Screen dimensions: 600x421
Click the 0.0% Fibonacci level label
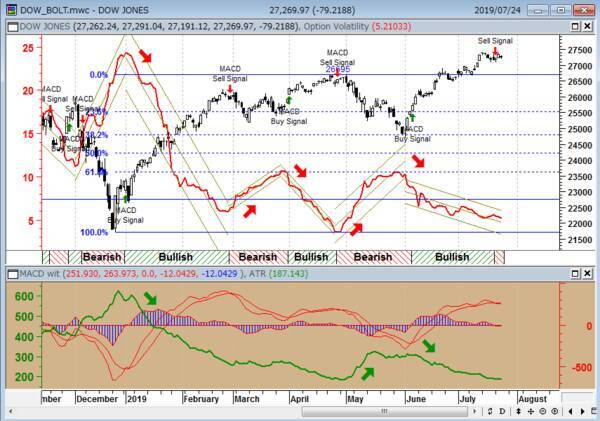pos(99,75)
